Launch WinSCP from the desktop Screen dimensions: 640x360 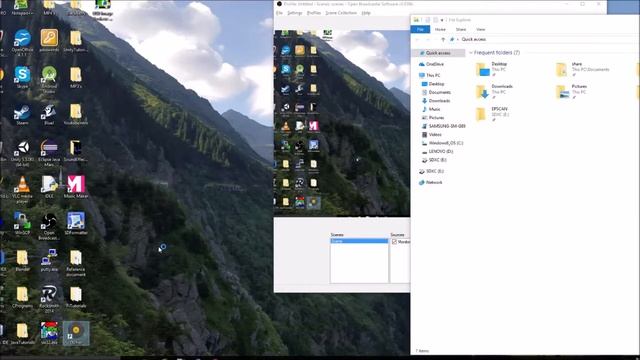click(22, 224)
